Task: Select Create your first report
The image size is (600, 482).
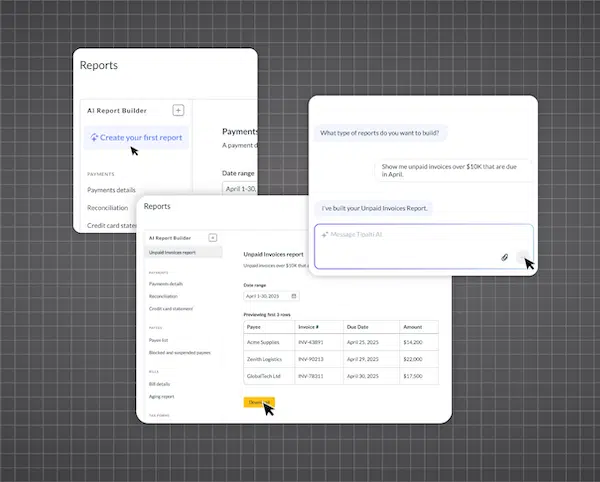Action: click(140, 138)
